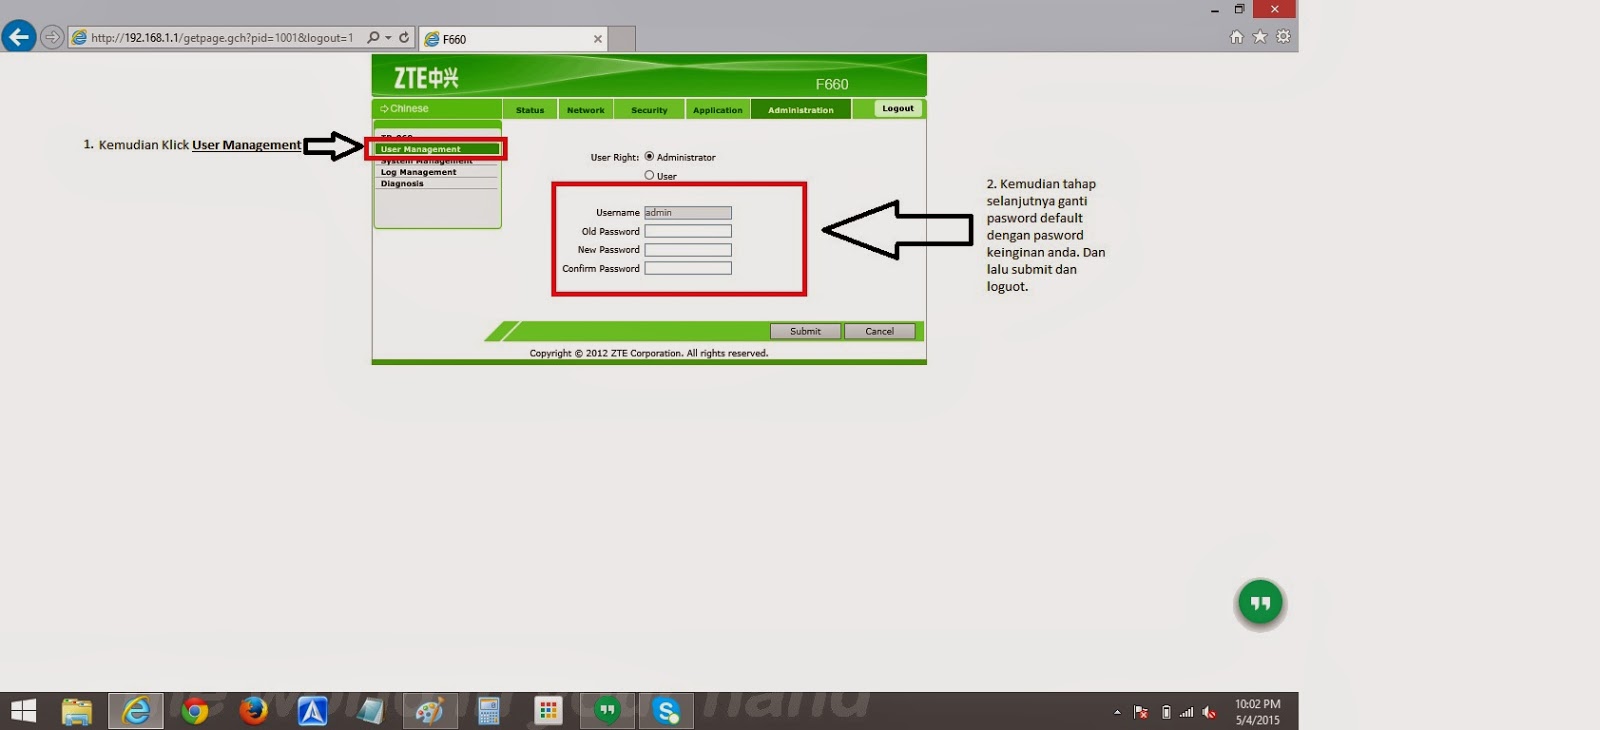Go back with the browser back arrow
The height and width of the screenshot is (730, 1600).
[18, 37]
